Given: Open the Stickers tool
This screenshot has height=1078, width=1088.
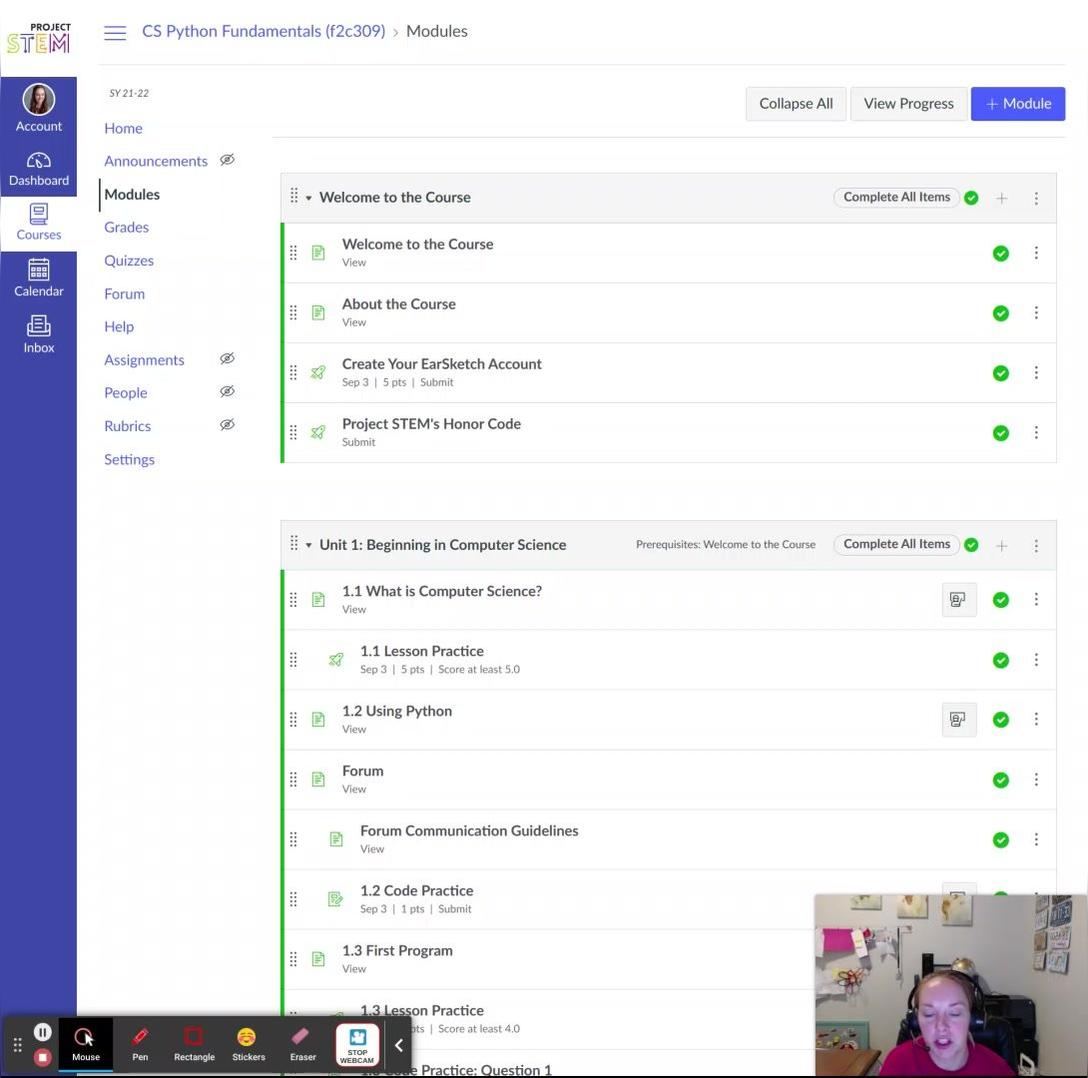Looking at the screenshot, I should 248,1043.
